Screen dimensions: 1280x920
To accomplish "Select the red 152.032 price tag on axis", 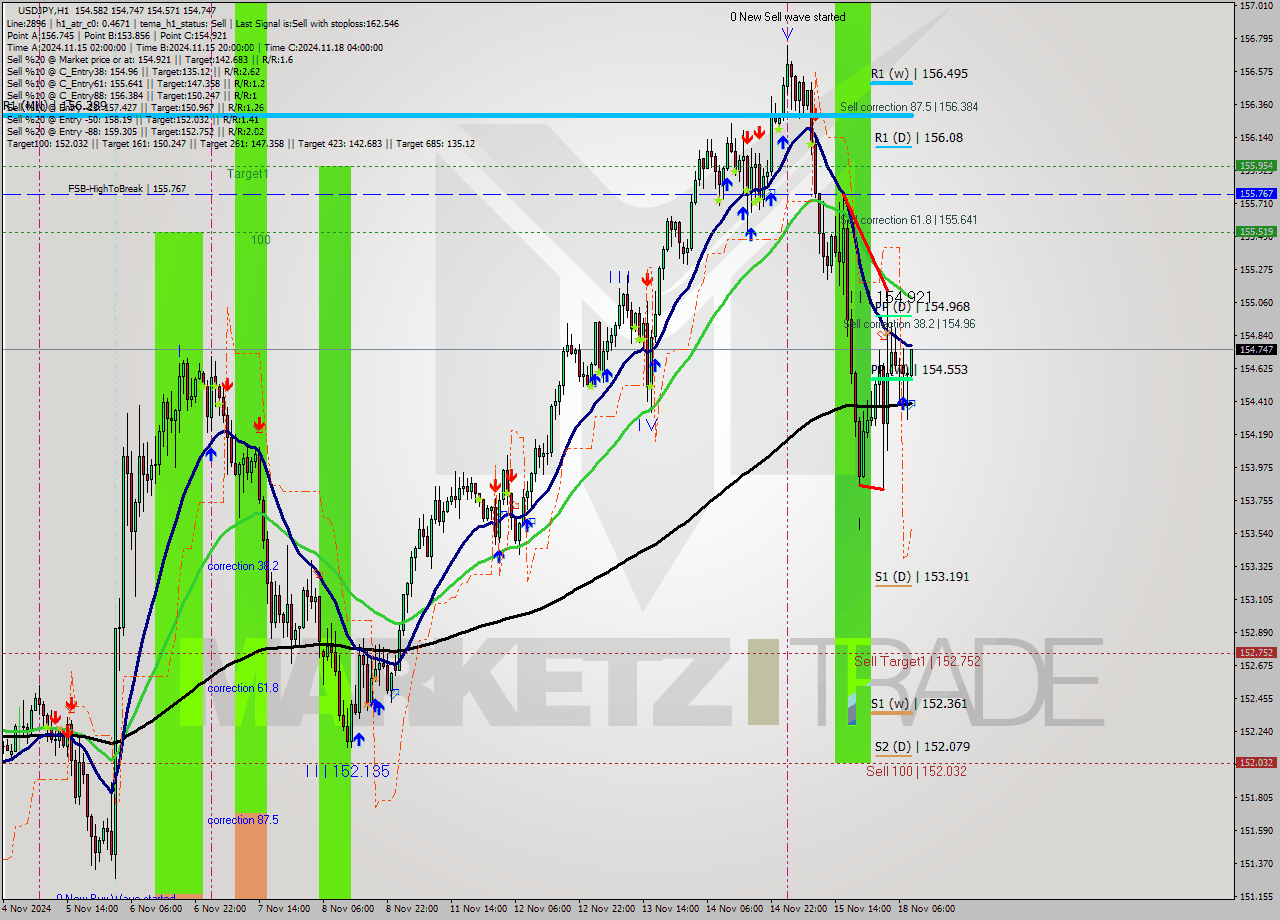I will (x=1256, y=762).
